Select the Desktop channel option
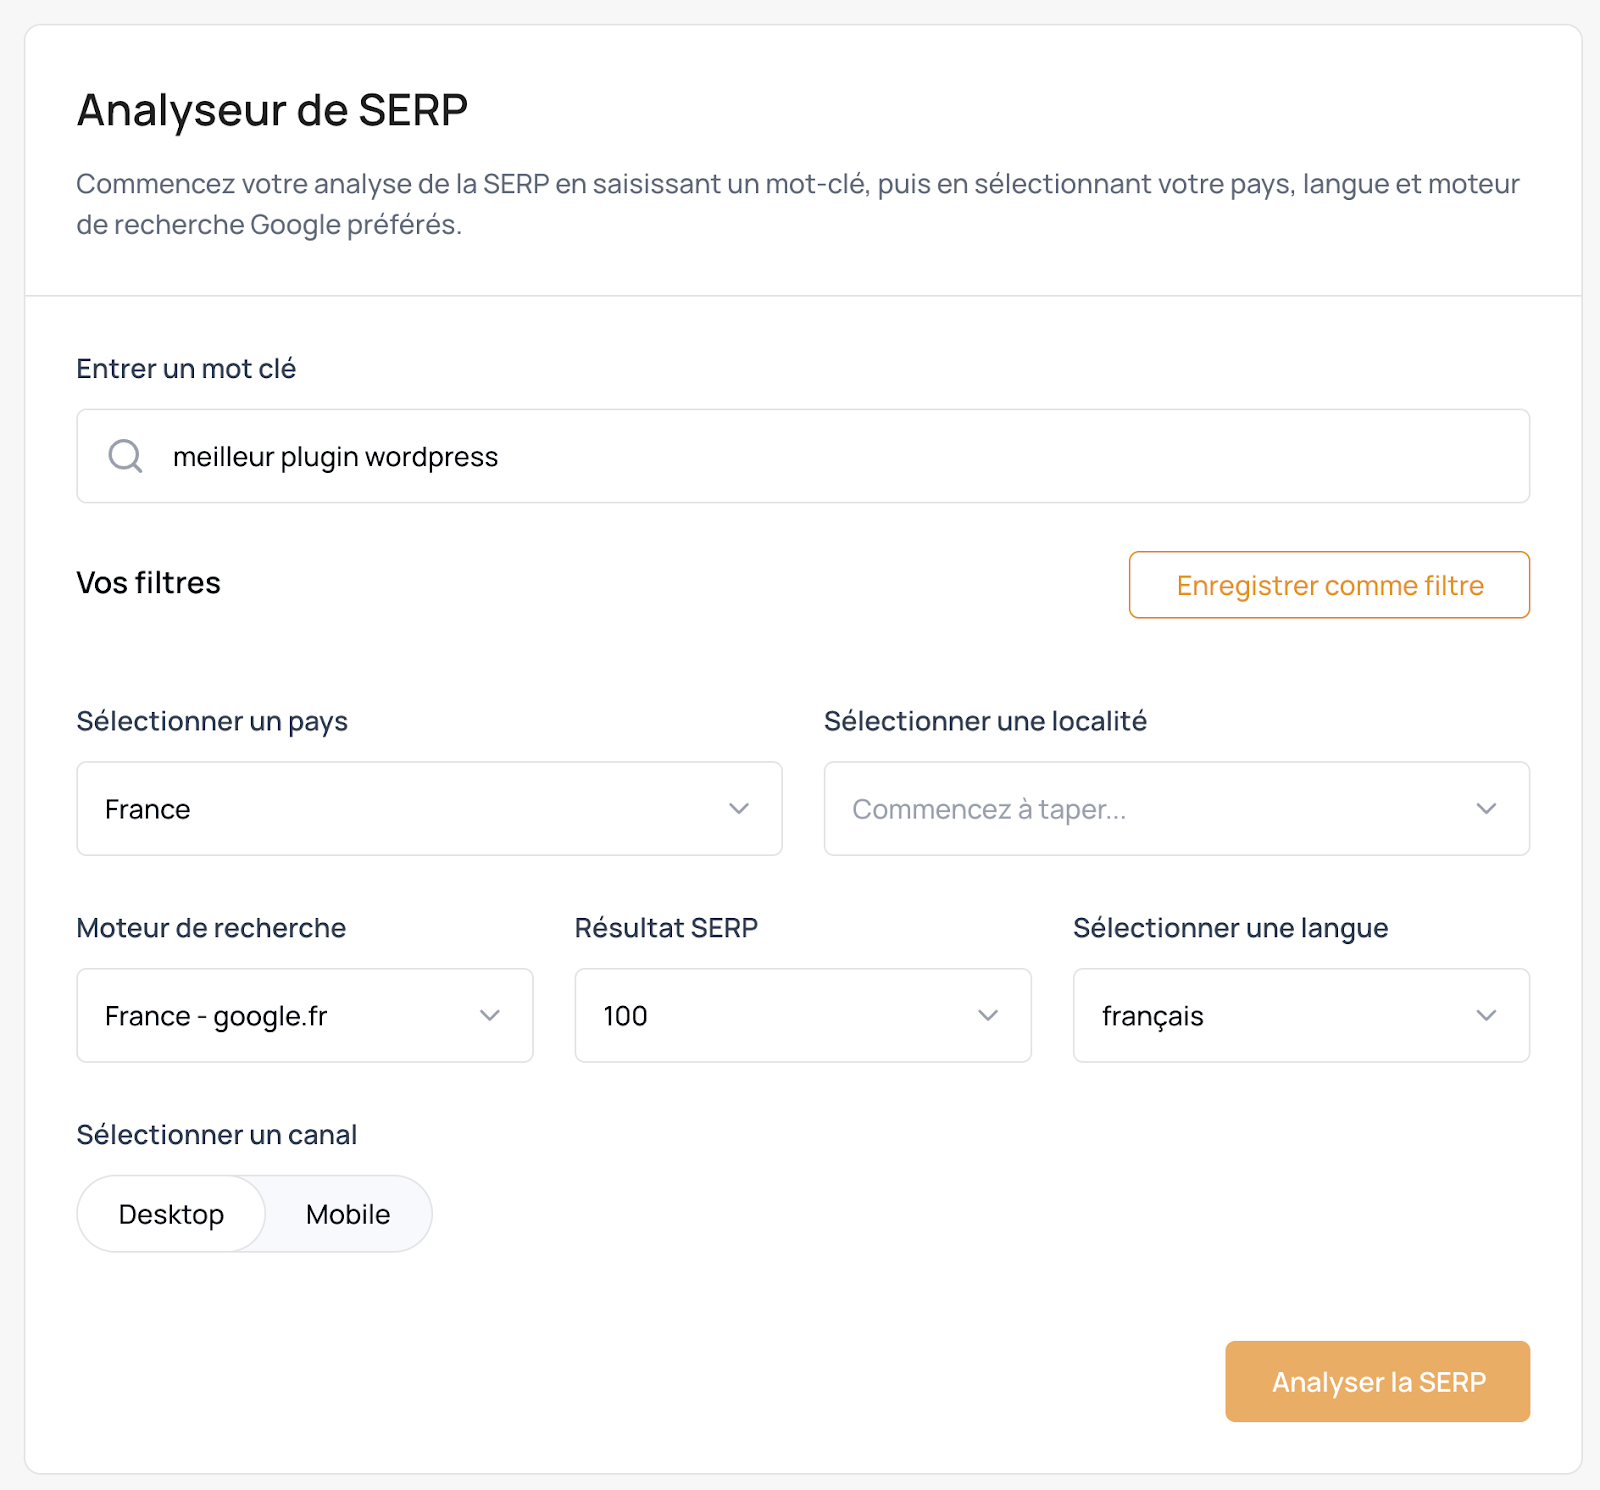Screen dimensions: 1600x1490 point(171,1214)
